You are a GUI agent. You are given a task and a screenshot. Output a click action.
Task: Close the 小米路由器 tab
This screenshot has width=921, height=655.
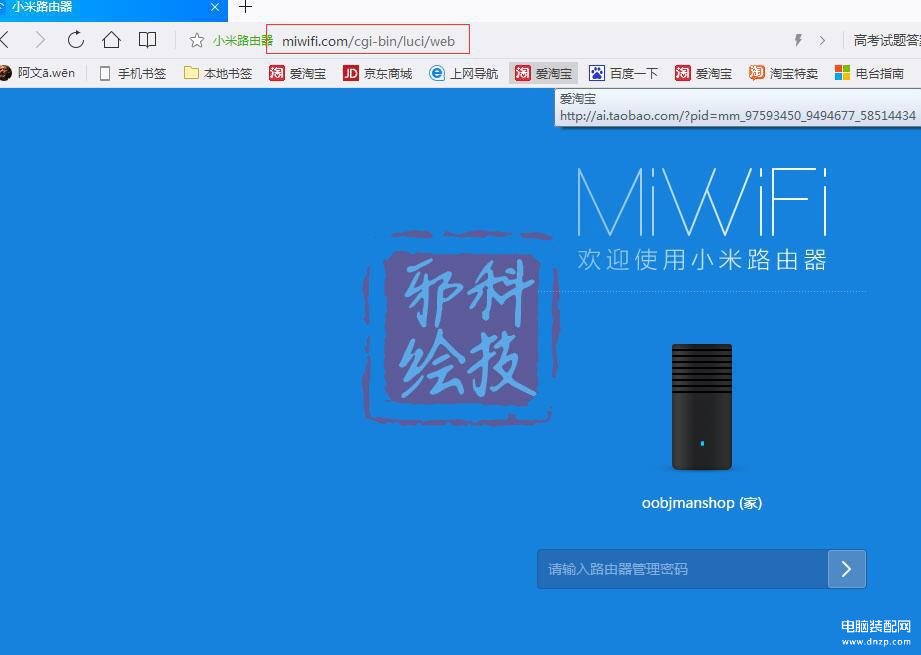215,7
